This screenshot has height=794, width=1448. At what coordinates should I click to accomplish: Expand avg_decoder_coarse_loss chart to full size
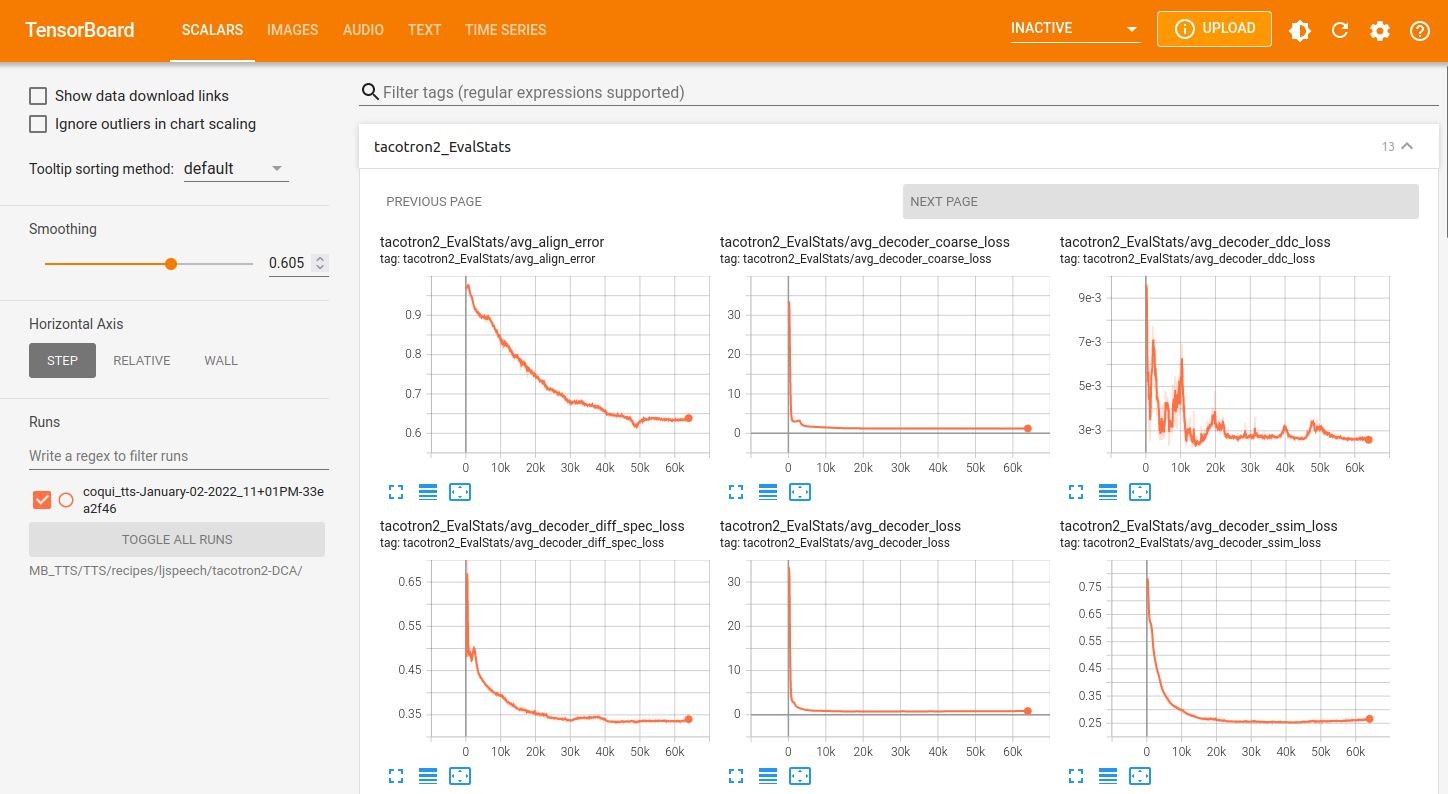(736, 491)
